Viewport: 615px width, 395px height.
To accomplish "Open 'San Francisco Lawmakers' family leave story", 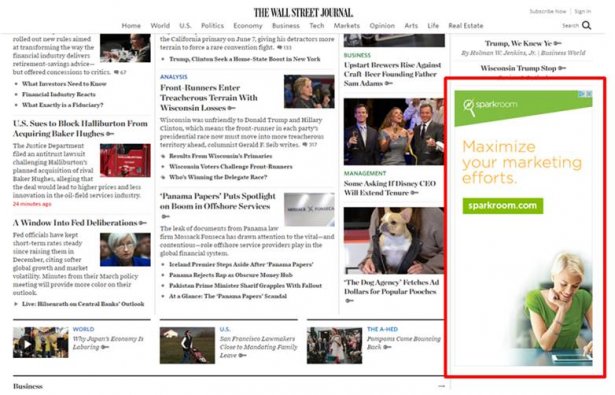I will coord(258,347).
